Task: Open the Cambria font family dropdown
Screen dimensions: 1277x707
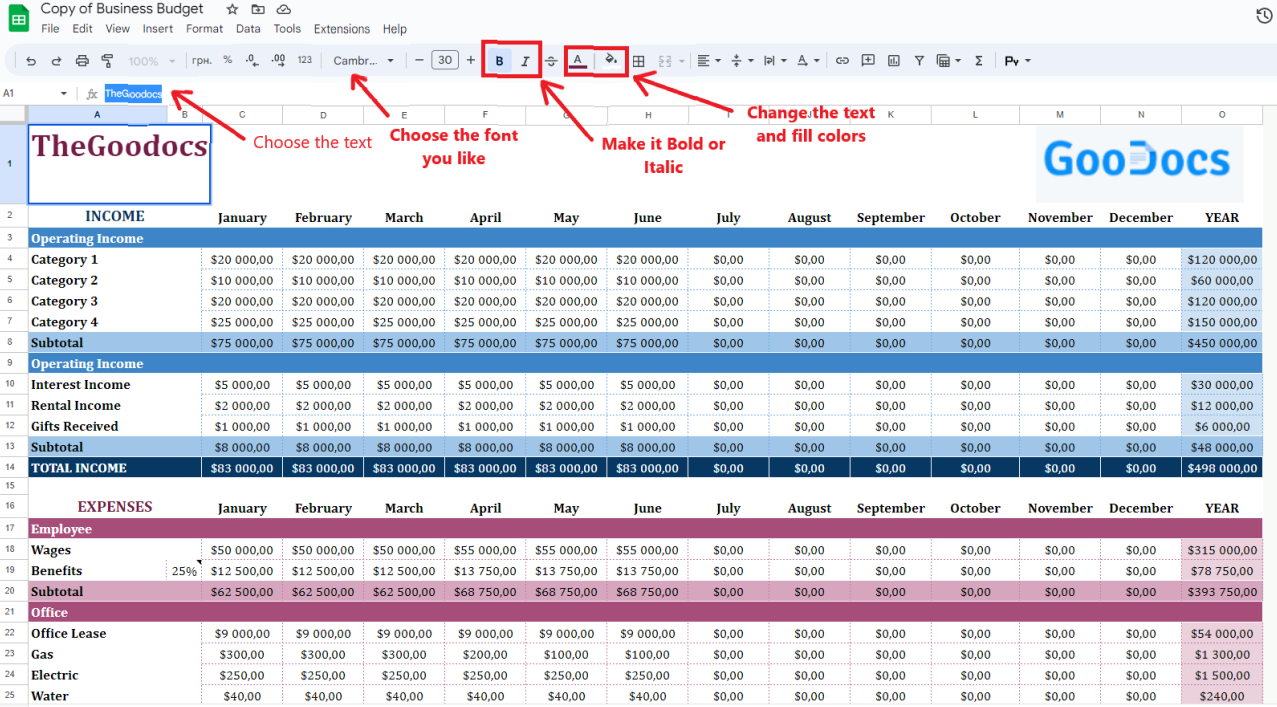Action: (364, 61)
